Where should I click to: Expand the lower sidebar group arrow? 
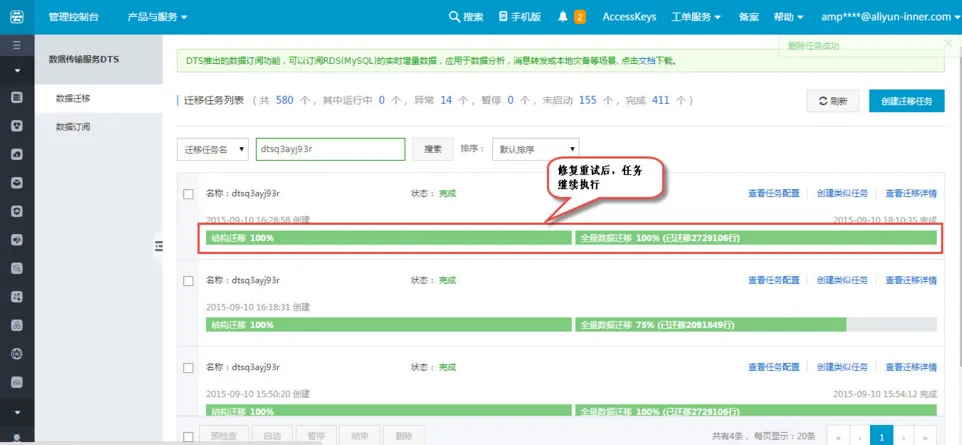tap(17, 412)
